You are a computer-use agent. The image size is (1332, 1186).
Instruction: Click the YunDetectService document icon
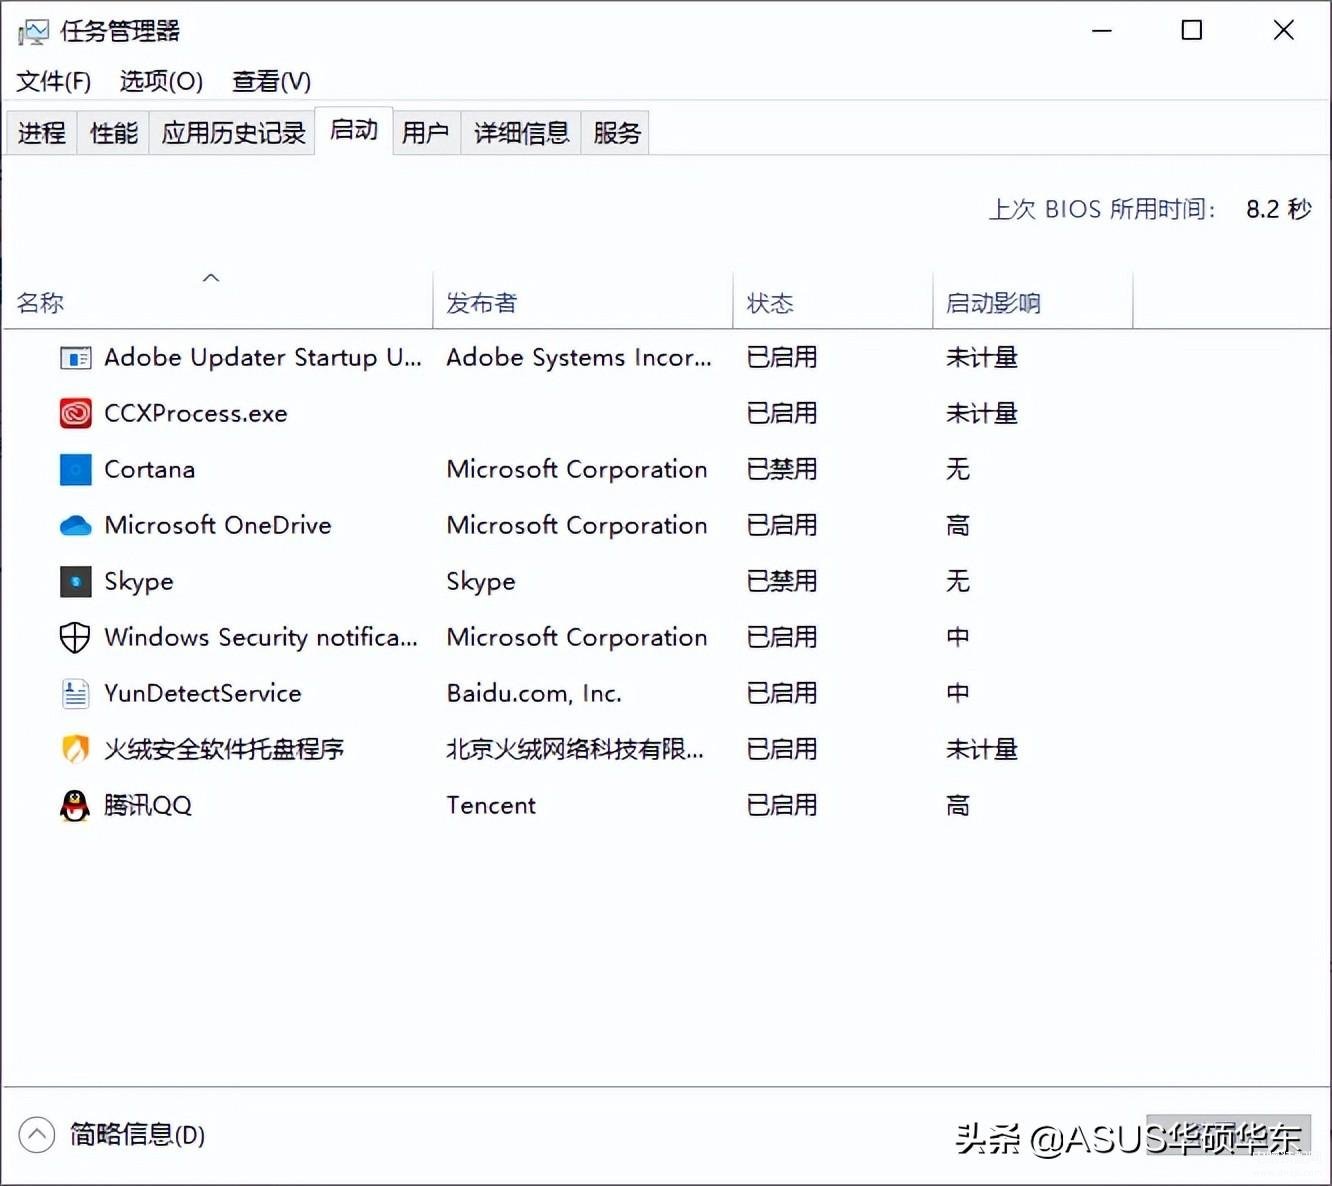[x=76, y=693]
